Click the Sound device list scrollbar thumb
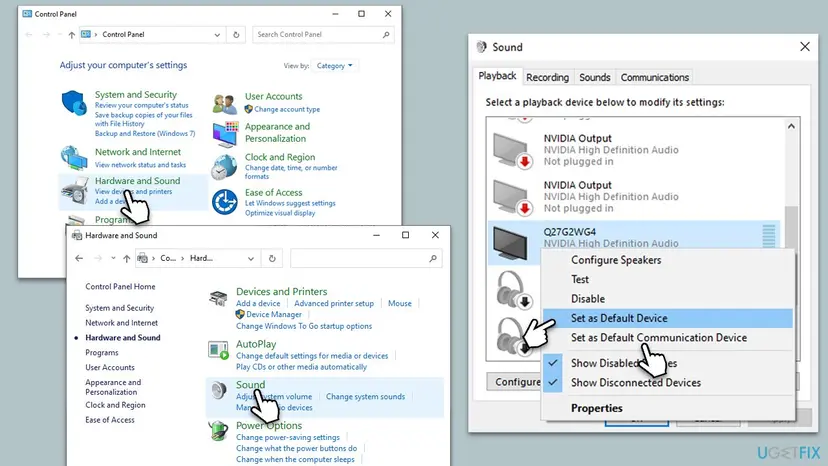 point(791,226)
